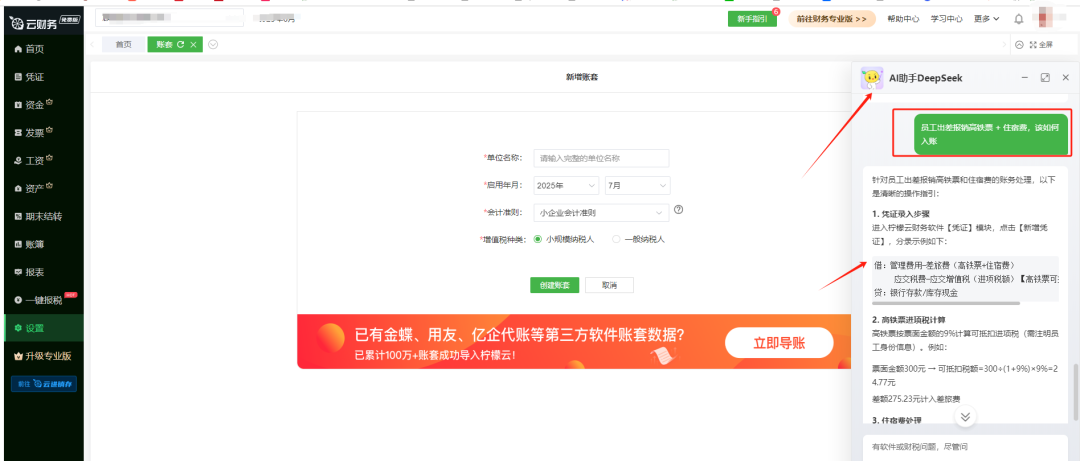
Task: Click the 立即导账 button
Action: tap(779, 342)
